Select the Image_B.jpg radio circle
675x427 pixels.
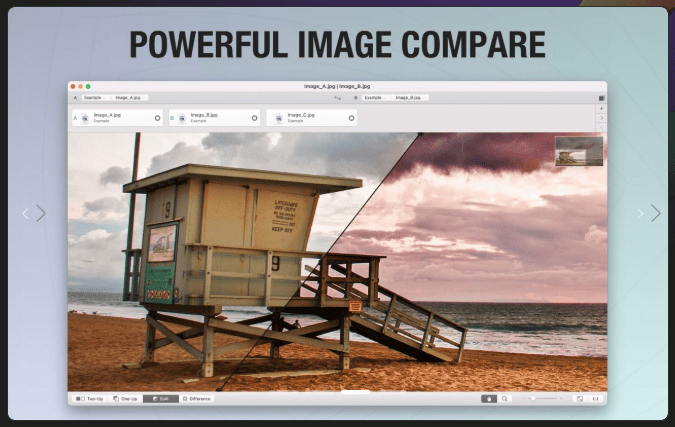(254, 118)
